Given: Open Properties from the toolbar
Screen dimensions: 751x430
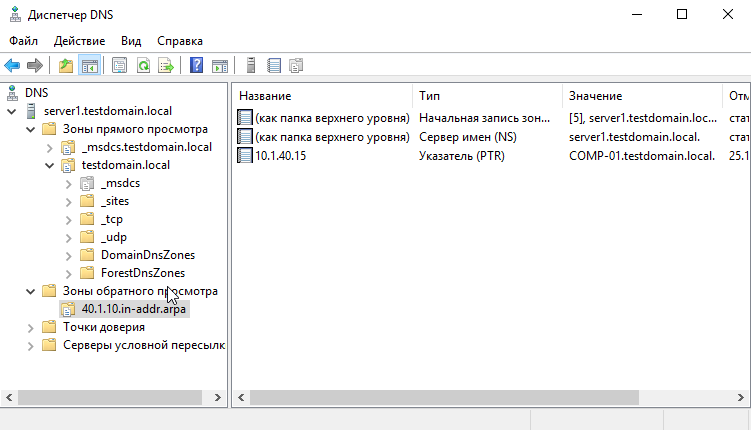Looking at the screenshot, I should pos(120,66).
